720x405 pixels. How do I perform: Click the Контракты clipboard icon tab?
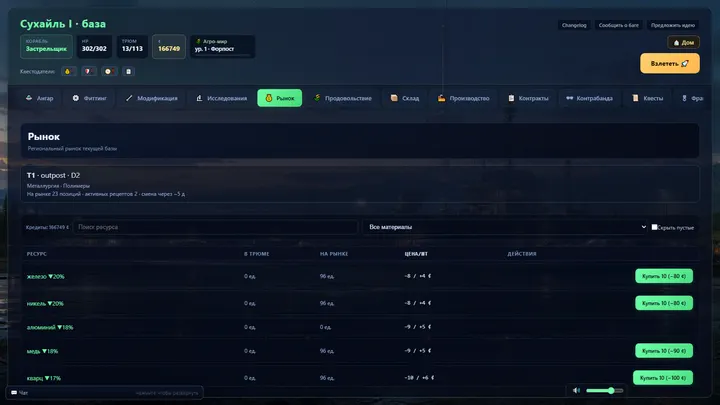coord(529,98)
